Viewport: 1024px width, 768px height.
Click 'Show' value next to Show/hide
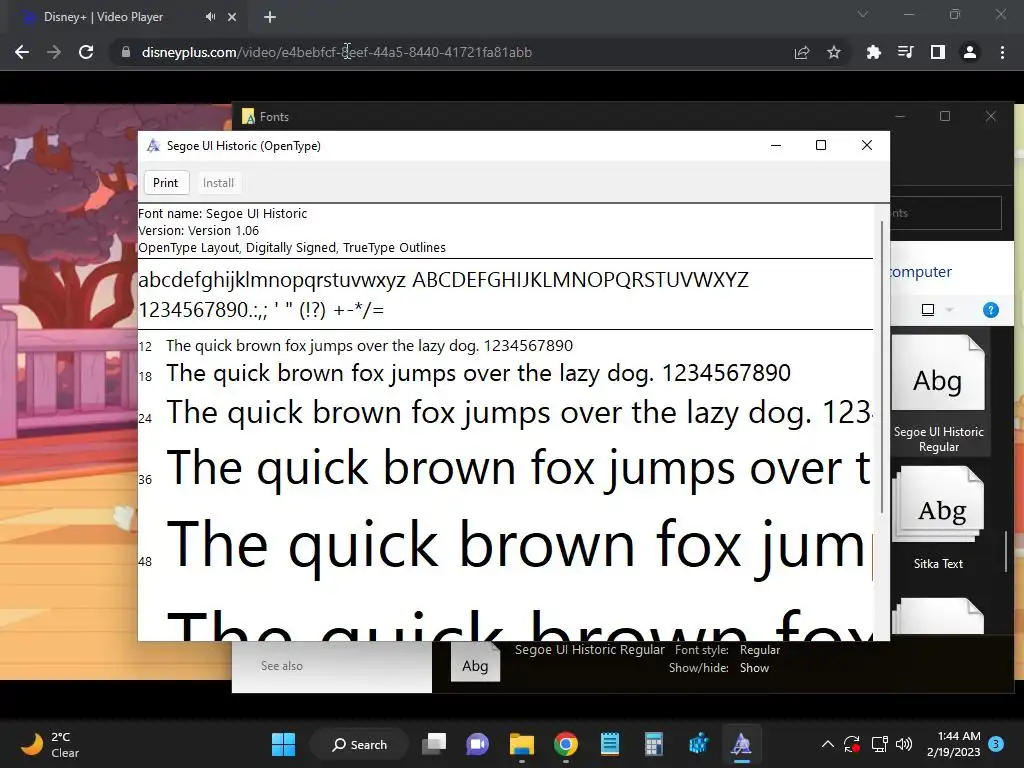pyautogui.click(x=754, y=668)
